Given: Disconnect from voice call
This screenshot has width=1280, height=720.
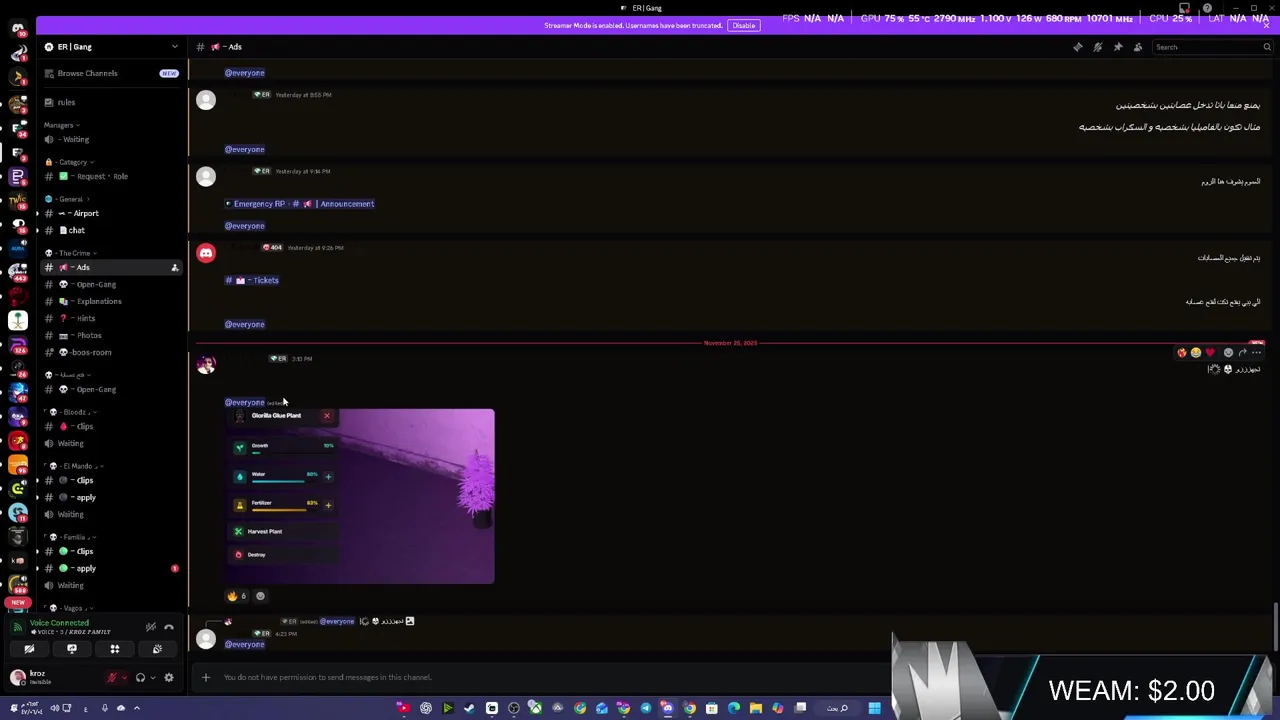Looking at the screenshot, I should 169,627.
